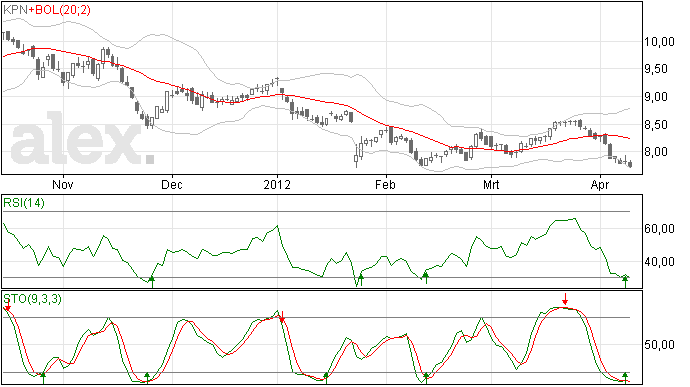Select the 2012 date label
Viewport: 690px width, 387px height.
(277, 184)
